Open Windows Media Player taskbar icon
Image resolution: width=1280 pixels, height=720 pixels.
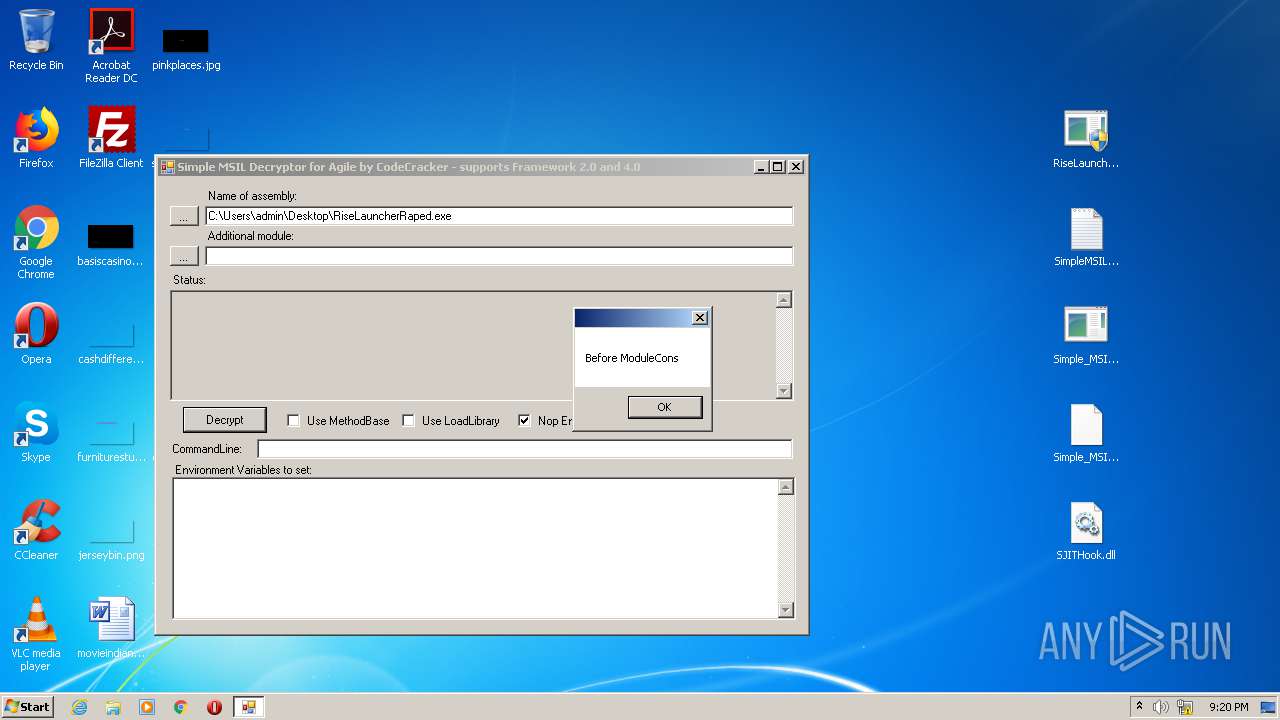tap(147, 707)
